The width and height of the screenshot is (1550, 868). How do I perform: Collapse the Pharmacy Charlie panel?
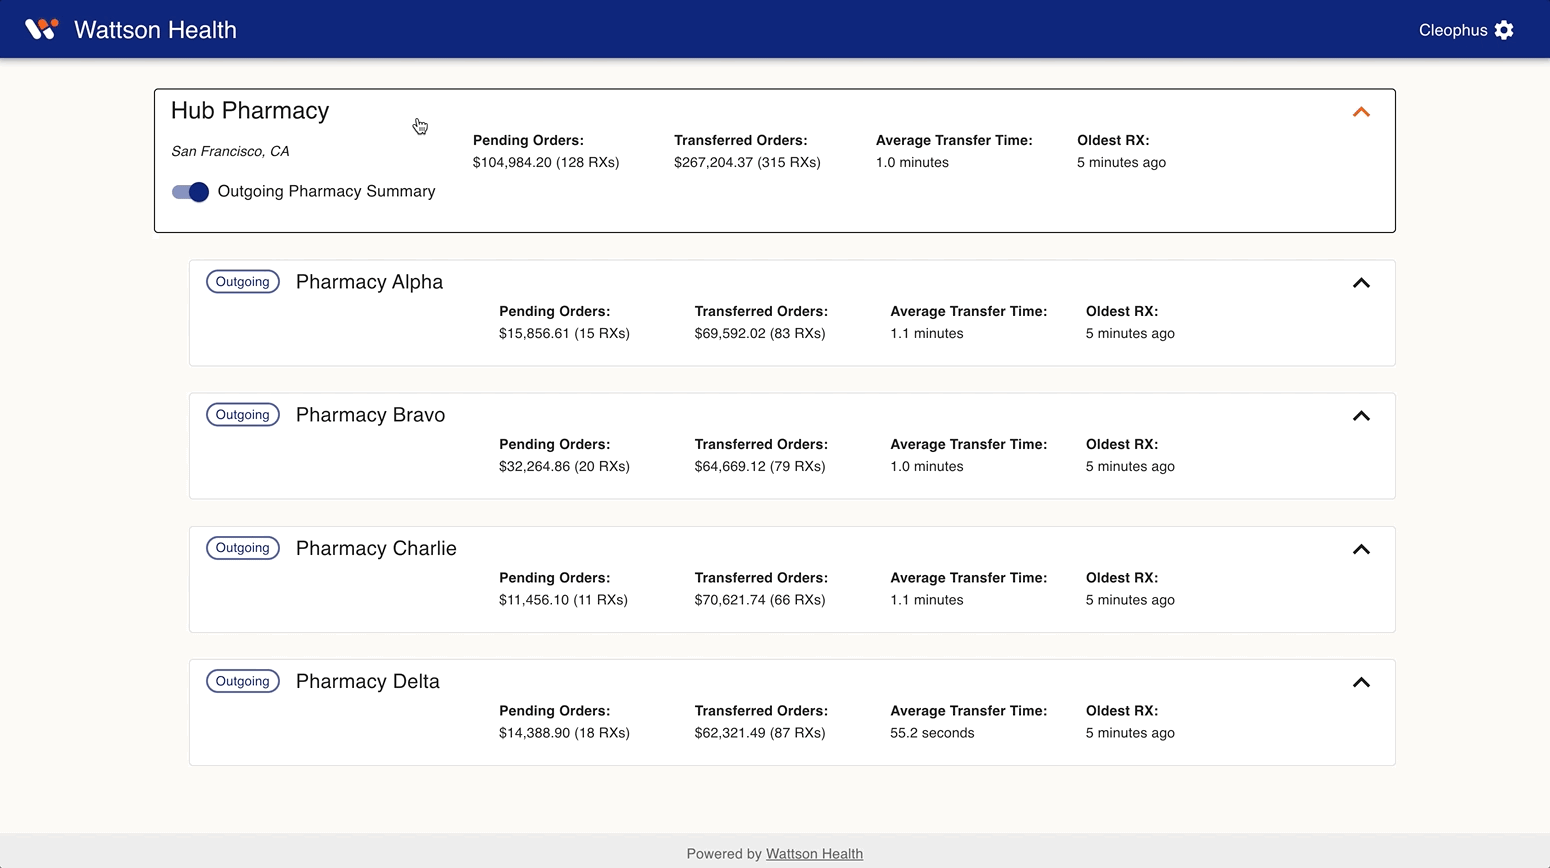[x=1361, y=549]
